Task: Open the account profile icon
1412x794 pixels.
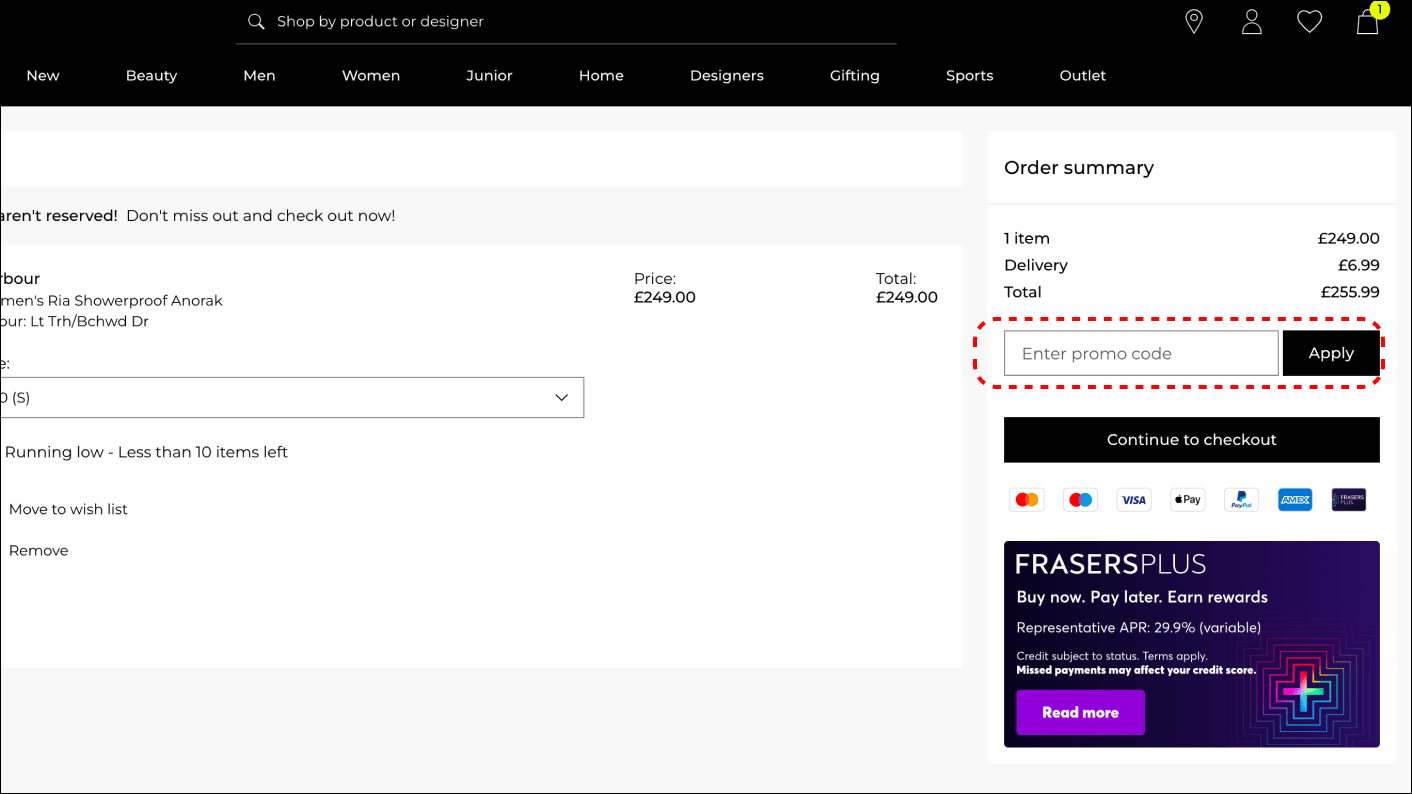Action: (x=1251, y=21)
